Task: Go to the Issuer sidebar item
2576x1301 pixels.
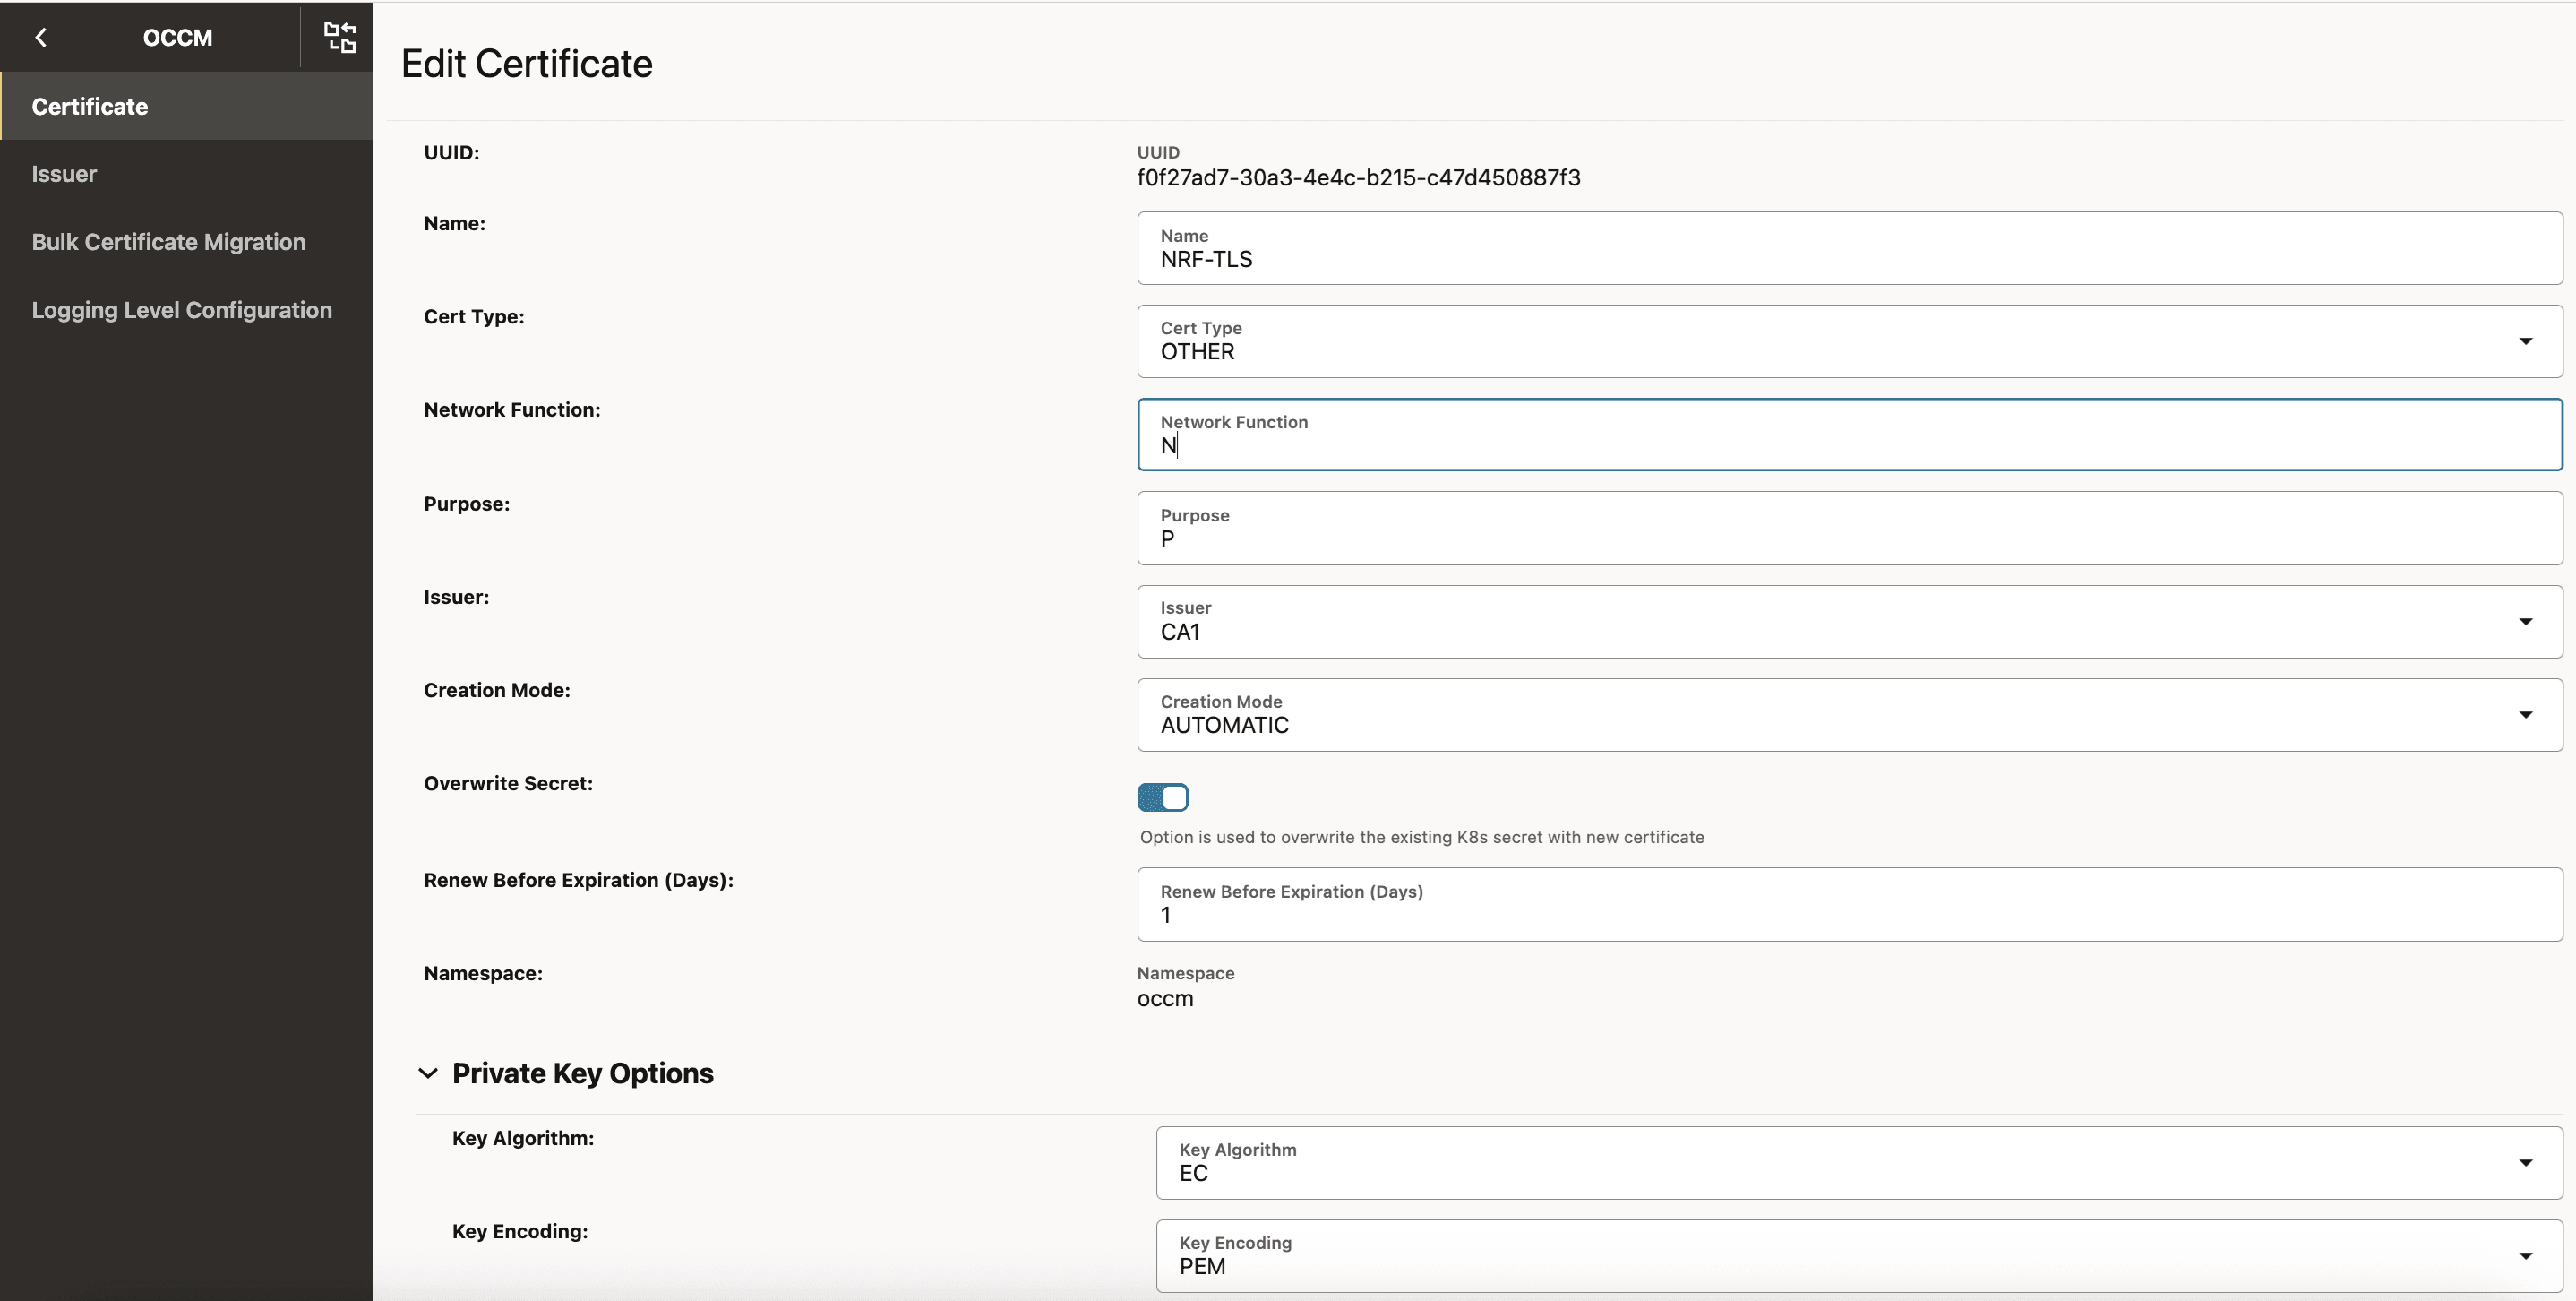Action: pos(64,174)
